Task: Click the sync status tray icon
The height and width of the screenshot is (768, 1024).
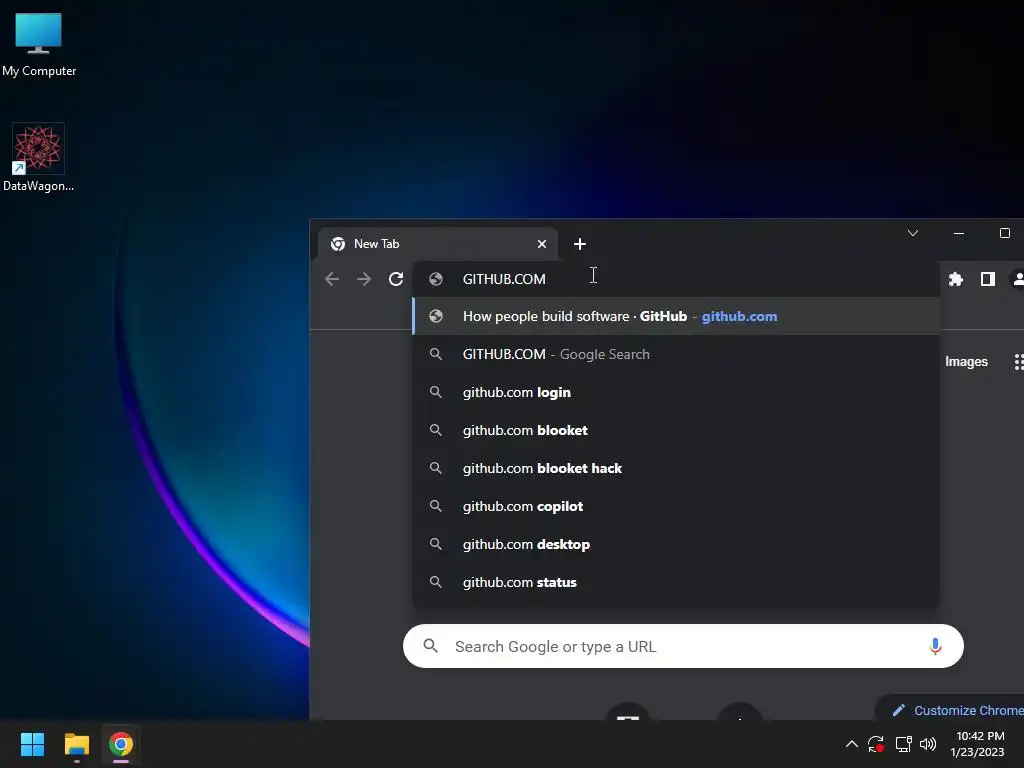Action: click(876, 744)
